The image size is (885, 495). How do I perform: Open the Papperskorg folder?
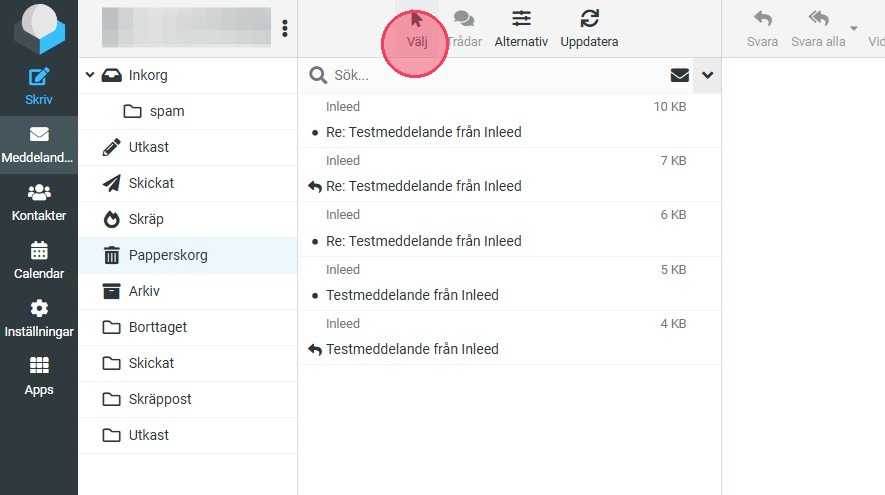click(x=168, y=255)
